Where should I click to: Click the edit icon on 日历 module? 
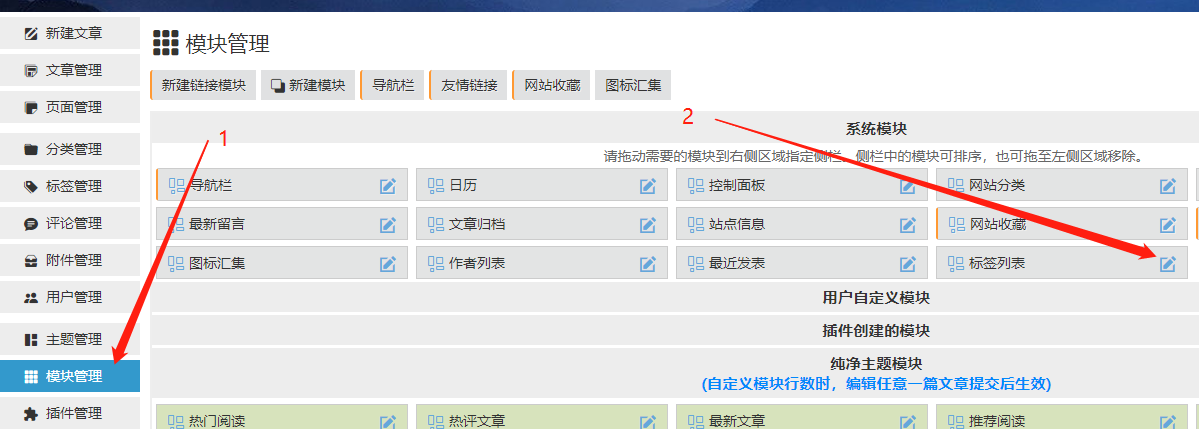pos(648,186)
